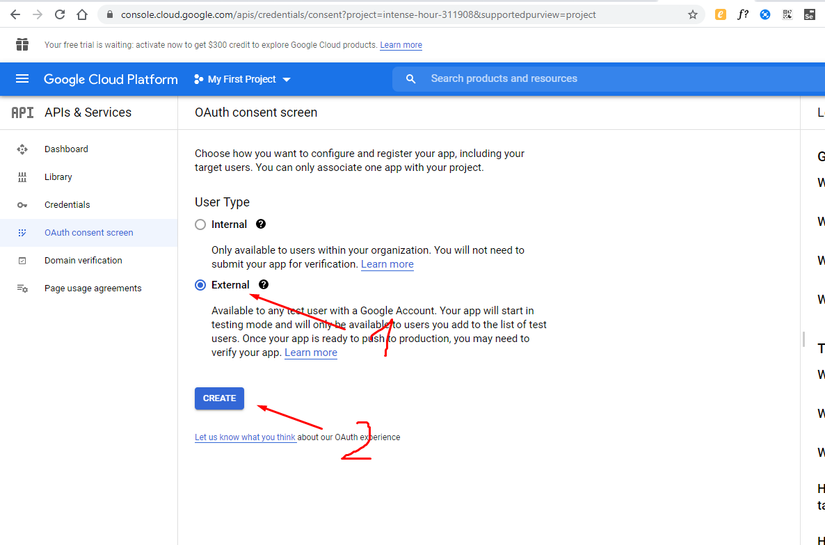Image resolution: width=825 pixels, height=545 pixels.
Task: Open Credentials in the sidebar
Action: [67, 205]
